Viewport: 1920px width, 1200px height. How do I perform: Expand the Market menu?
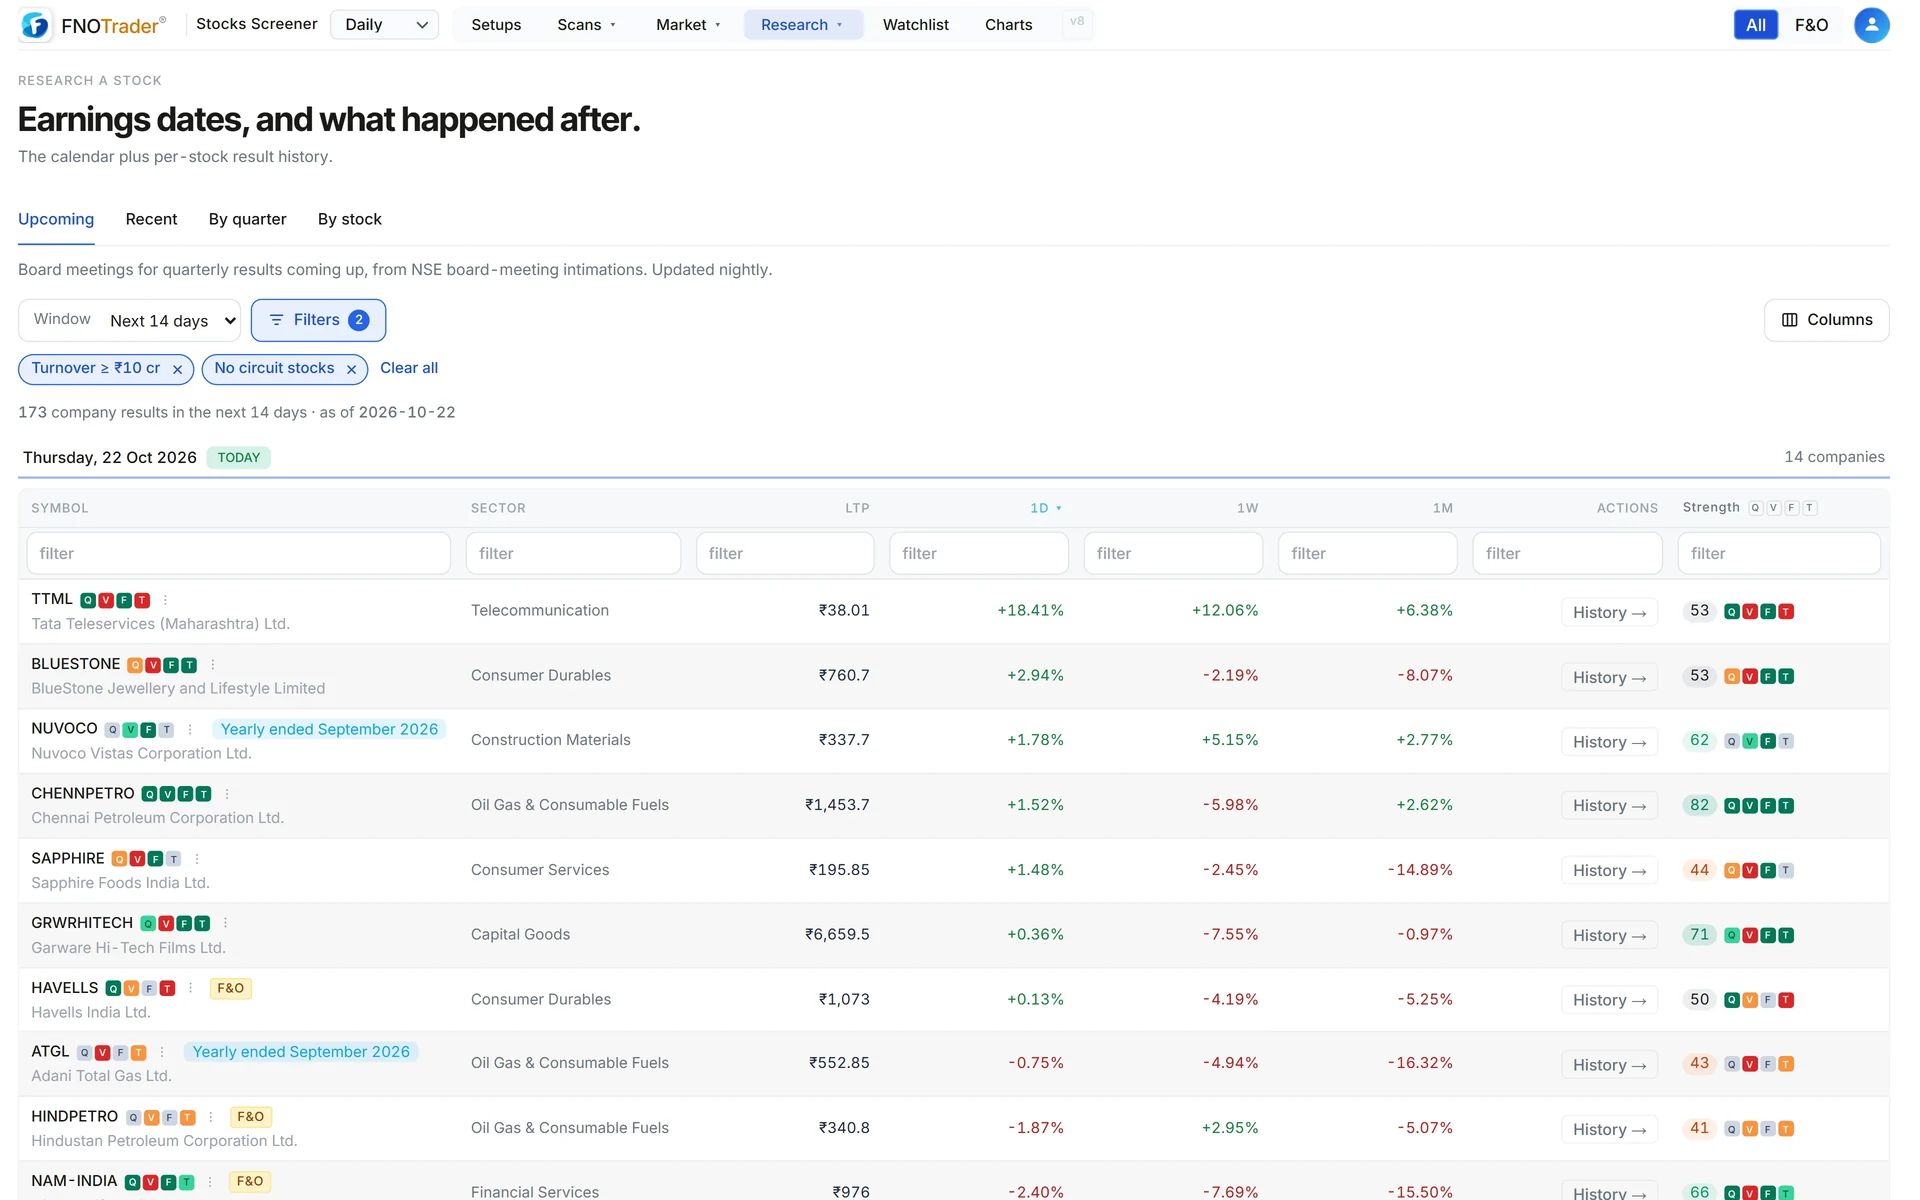point(688,25)
